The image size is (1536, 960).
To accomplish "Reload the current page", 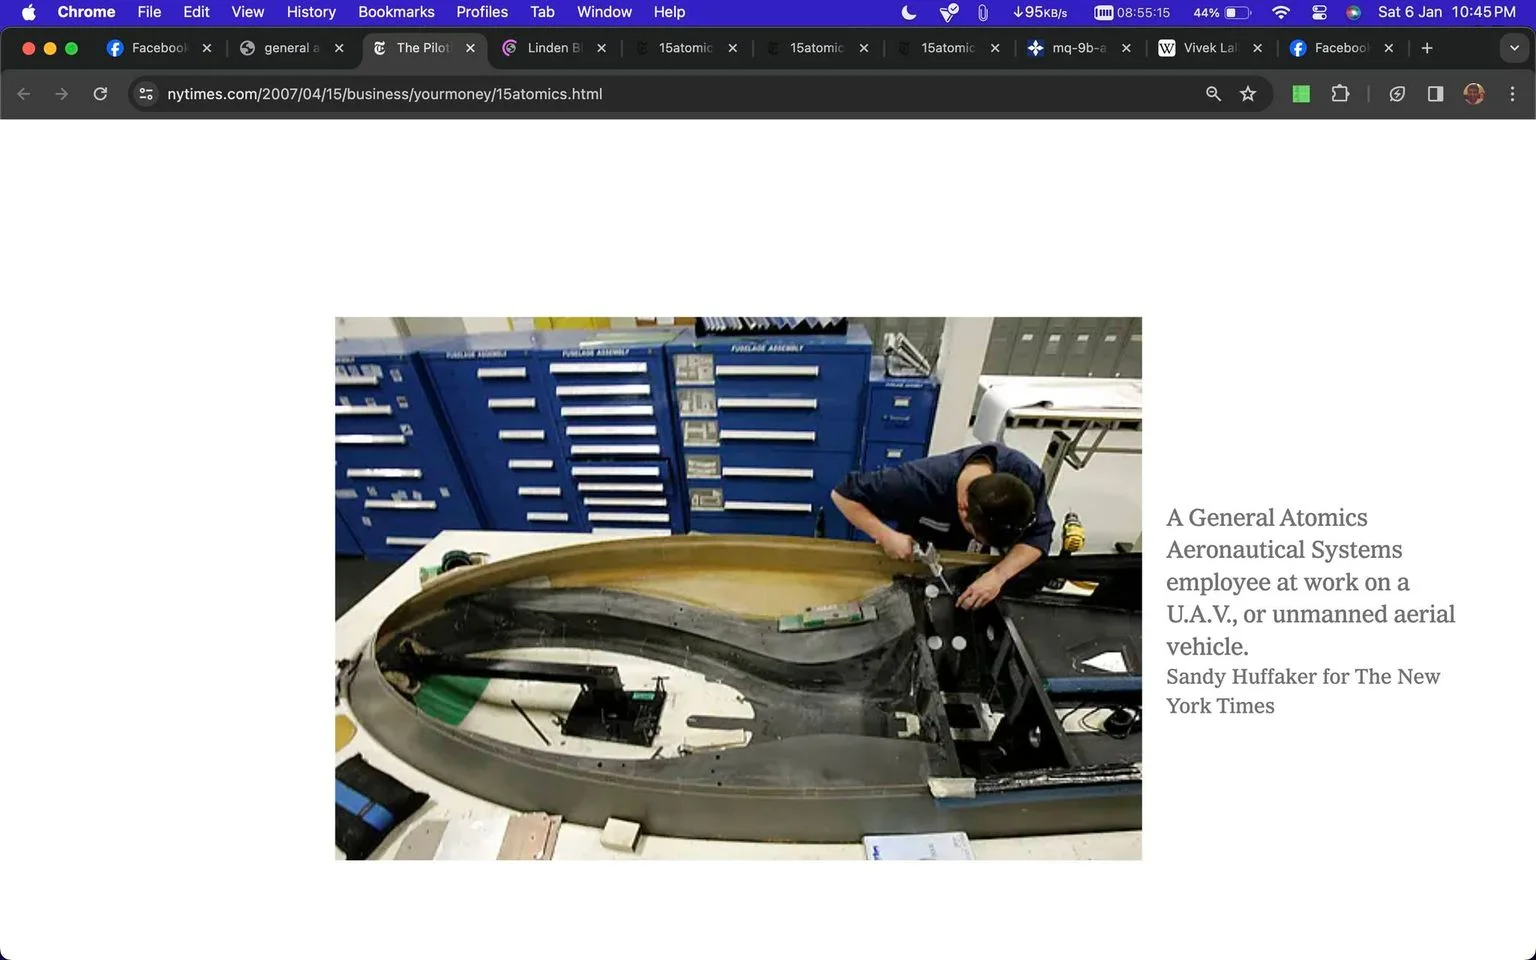I will click(x=100, y=94).
